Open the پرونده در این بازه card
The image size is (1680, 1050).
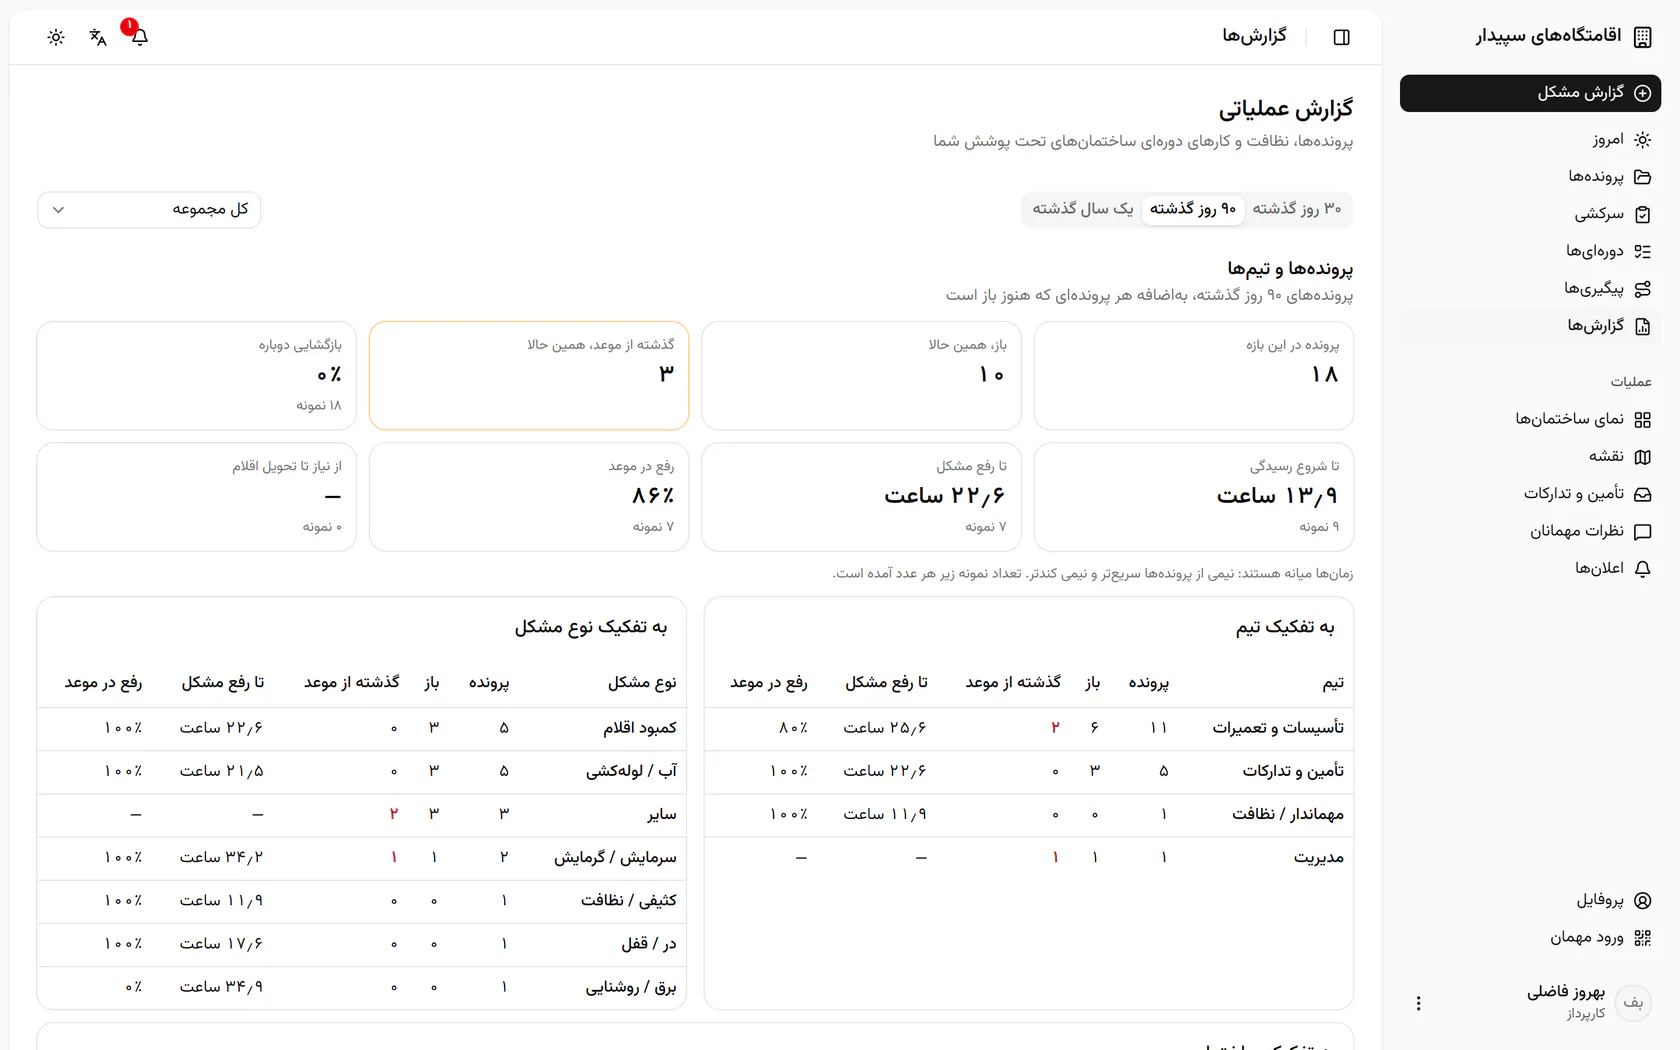(x=1194, y=376)
